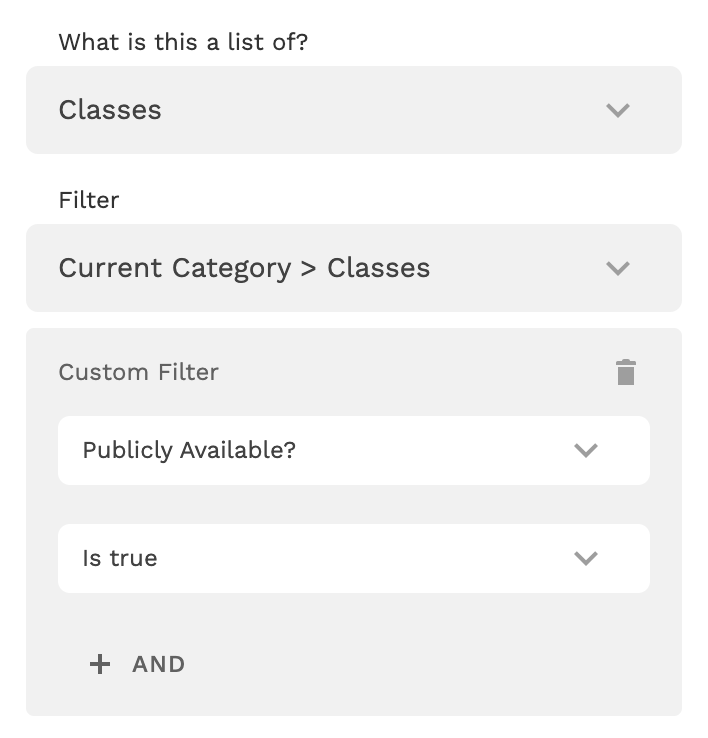
Task: Click the plus icon beside AND
Action: pyautogui.click(x=100, y=664)
